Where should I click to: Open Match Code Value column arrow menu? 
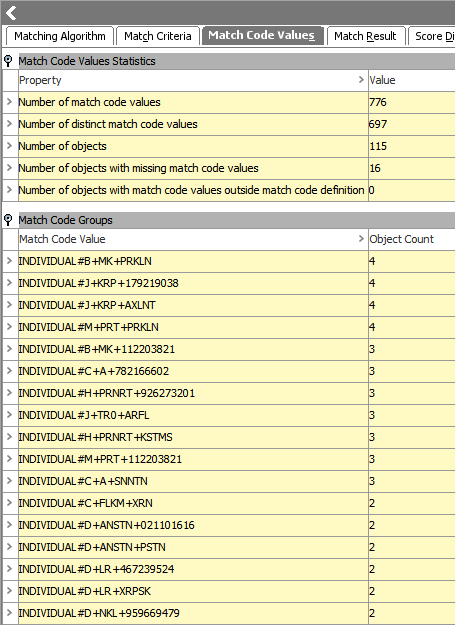(361, 239)
